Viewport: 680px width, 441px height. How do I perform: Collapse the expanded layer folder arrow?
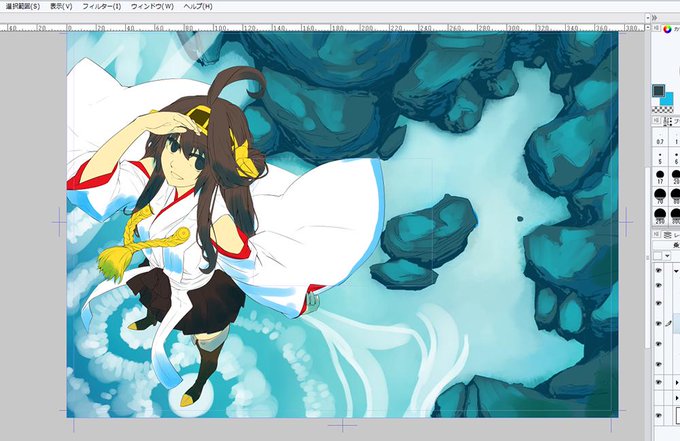point(676,271)
